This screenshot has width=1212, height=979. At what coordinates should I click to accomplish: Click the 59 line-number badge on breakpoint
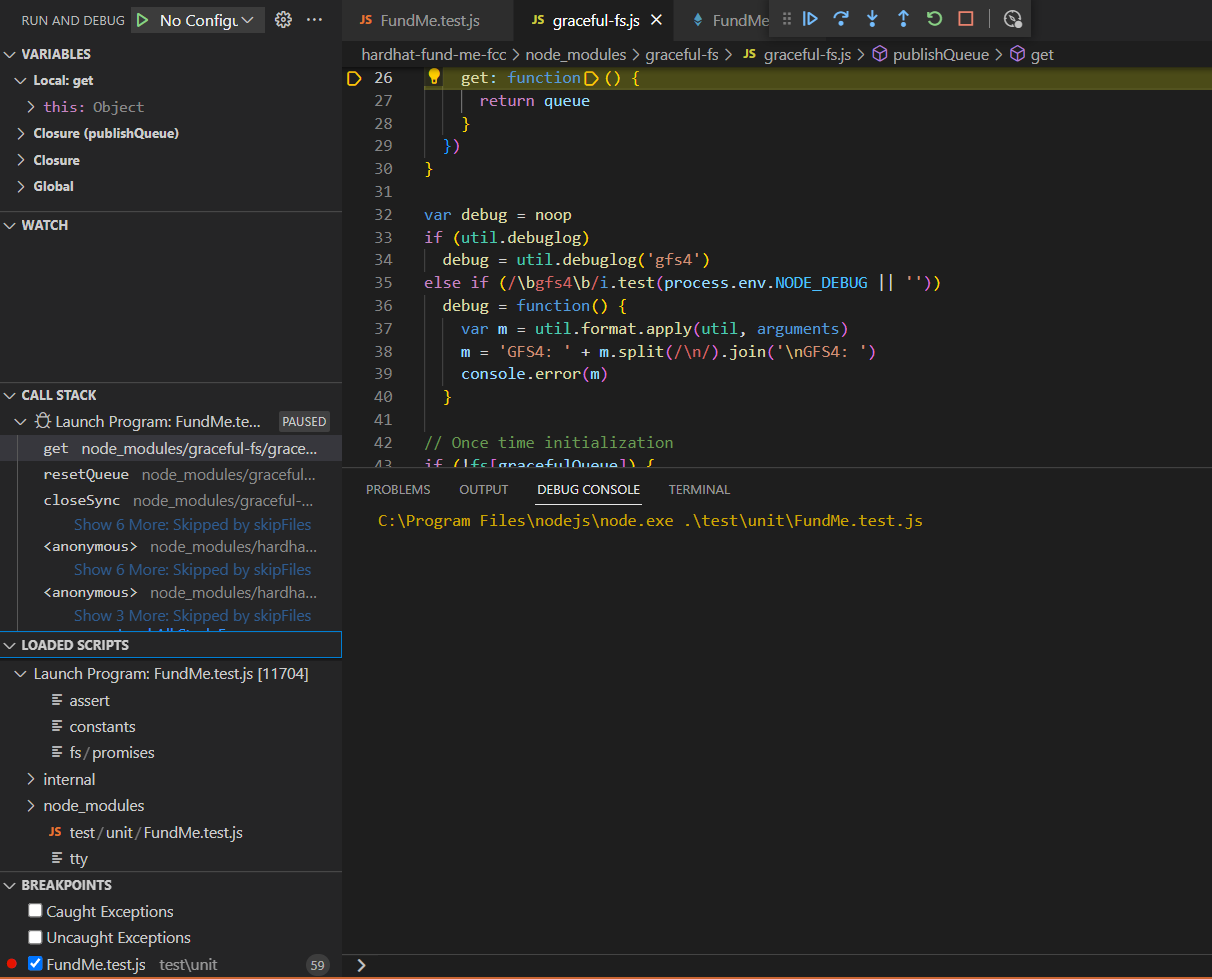point(318,965)
